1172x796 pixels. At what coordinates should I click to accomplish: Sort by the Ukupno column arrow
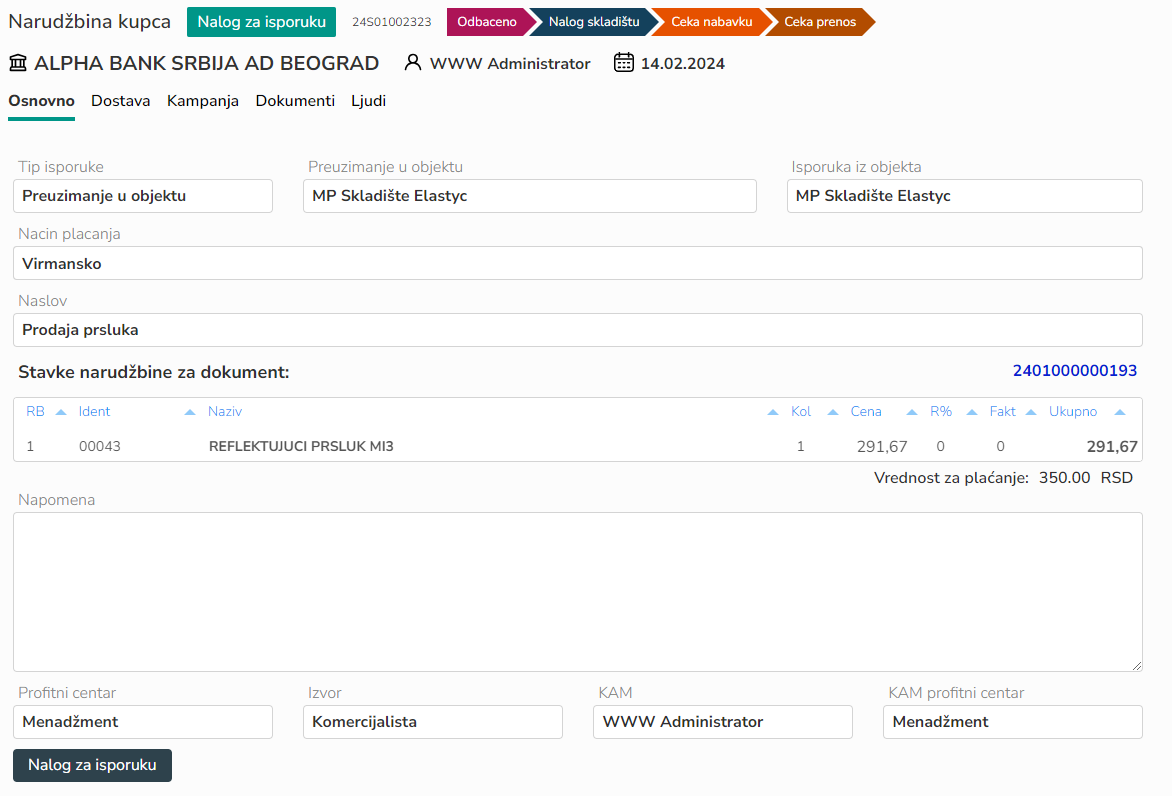[x=1120, y=412]
